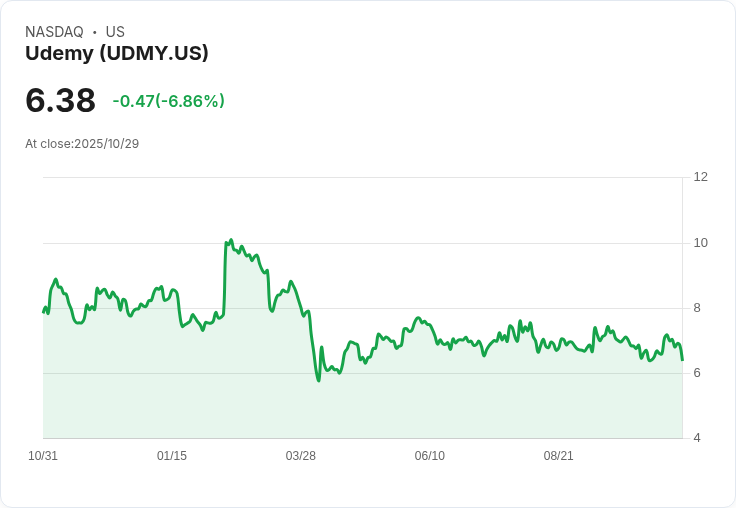Viewport: 736px width, 508px height.
Task: Click the 10/31 date axis label
Action: (43, 456)
